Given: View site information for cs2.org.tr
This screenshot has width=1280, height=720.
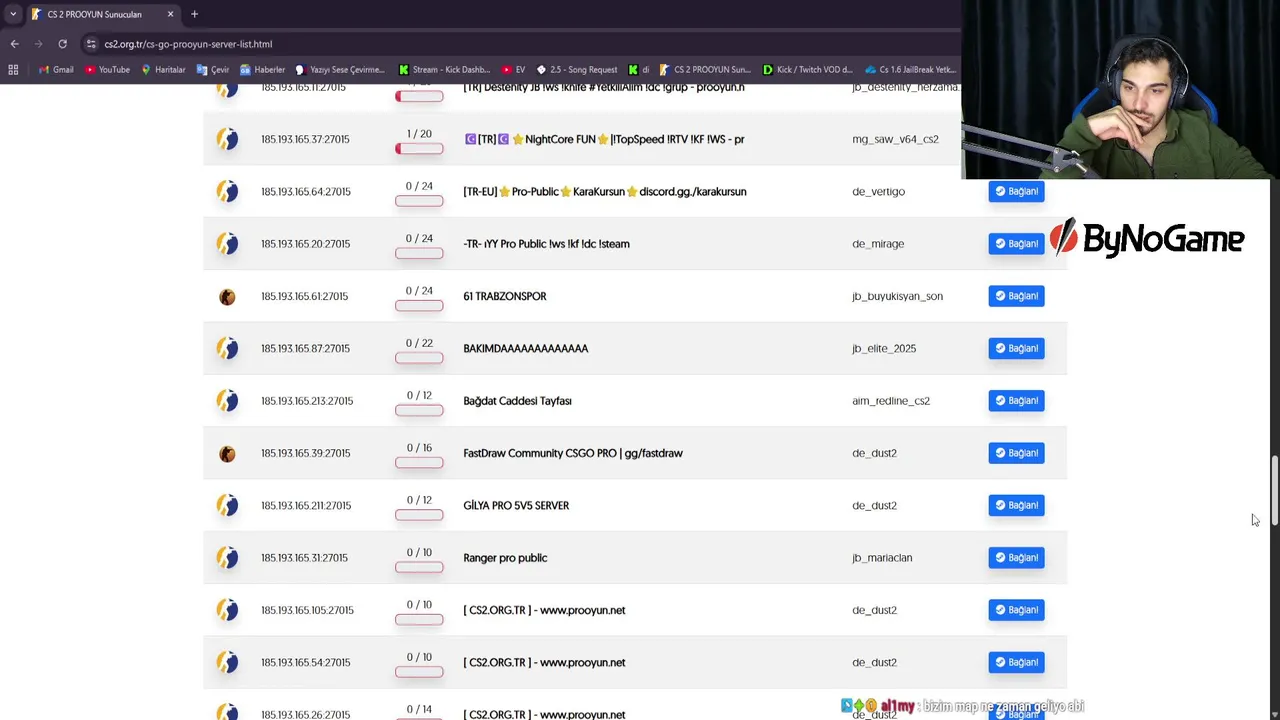Looking at the screenshot, I should (x=91, y=44).
